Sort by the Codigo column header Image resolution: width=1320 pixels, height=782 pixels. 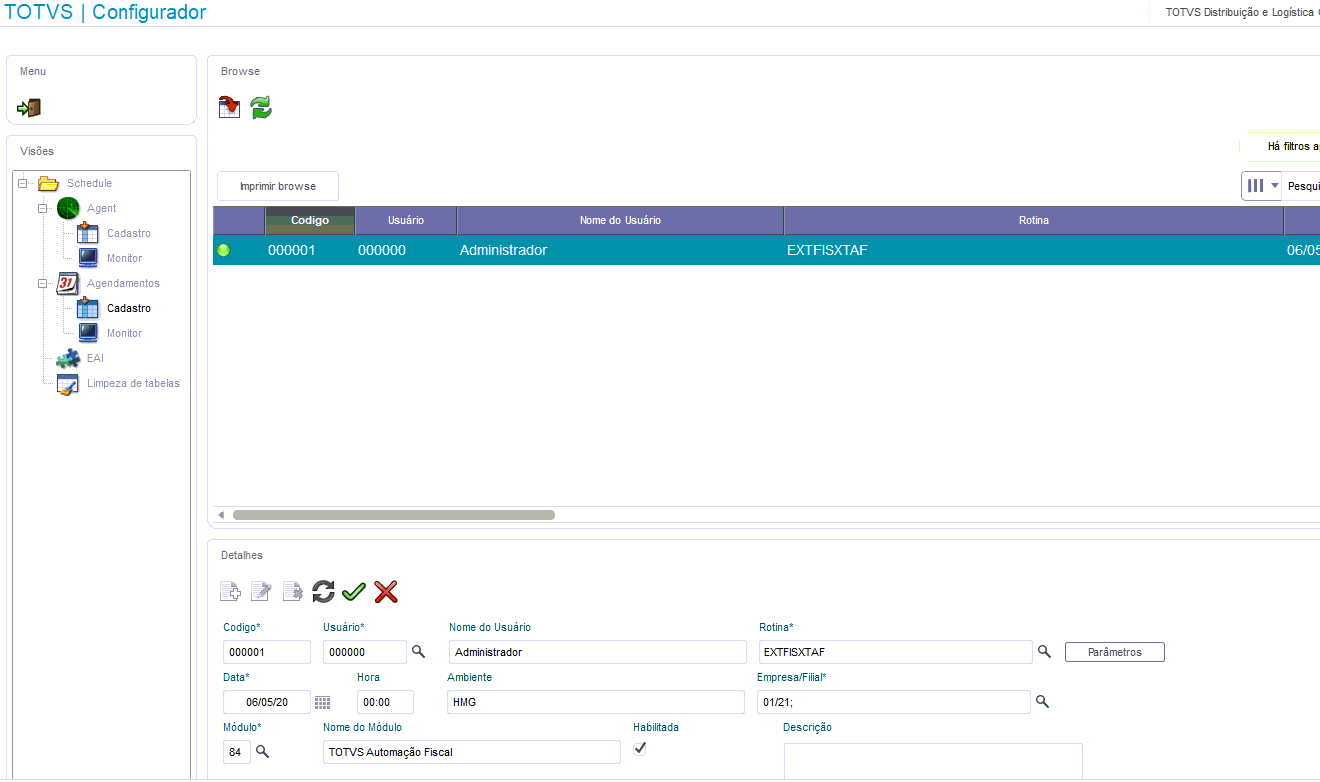310,220
